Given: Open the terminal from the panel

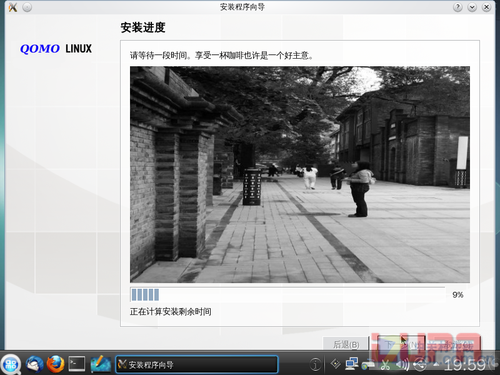Looking at the screenshot, I should [77, 364].
